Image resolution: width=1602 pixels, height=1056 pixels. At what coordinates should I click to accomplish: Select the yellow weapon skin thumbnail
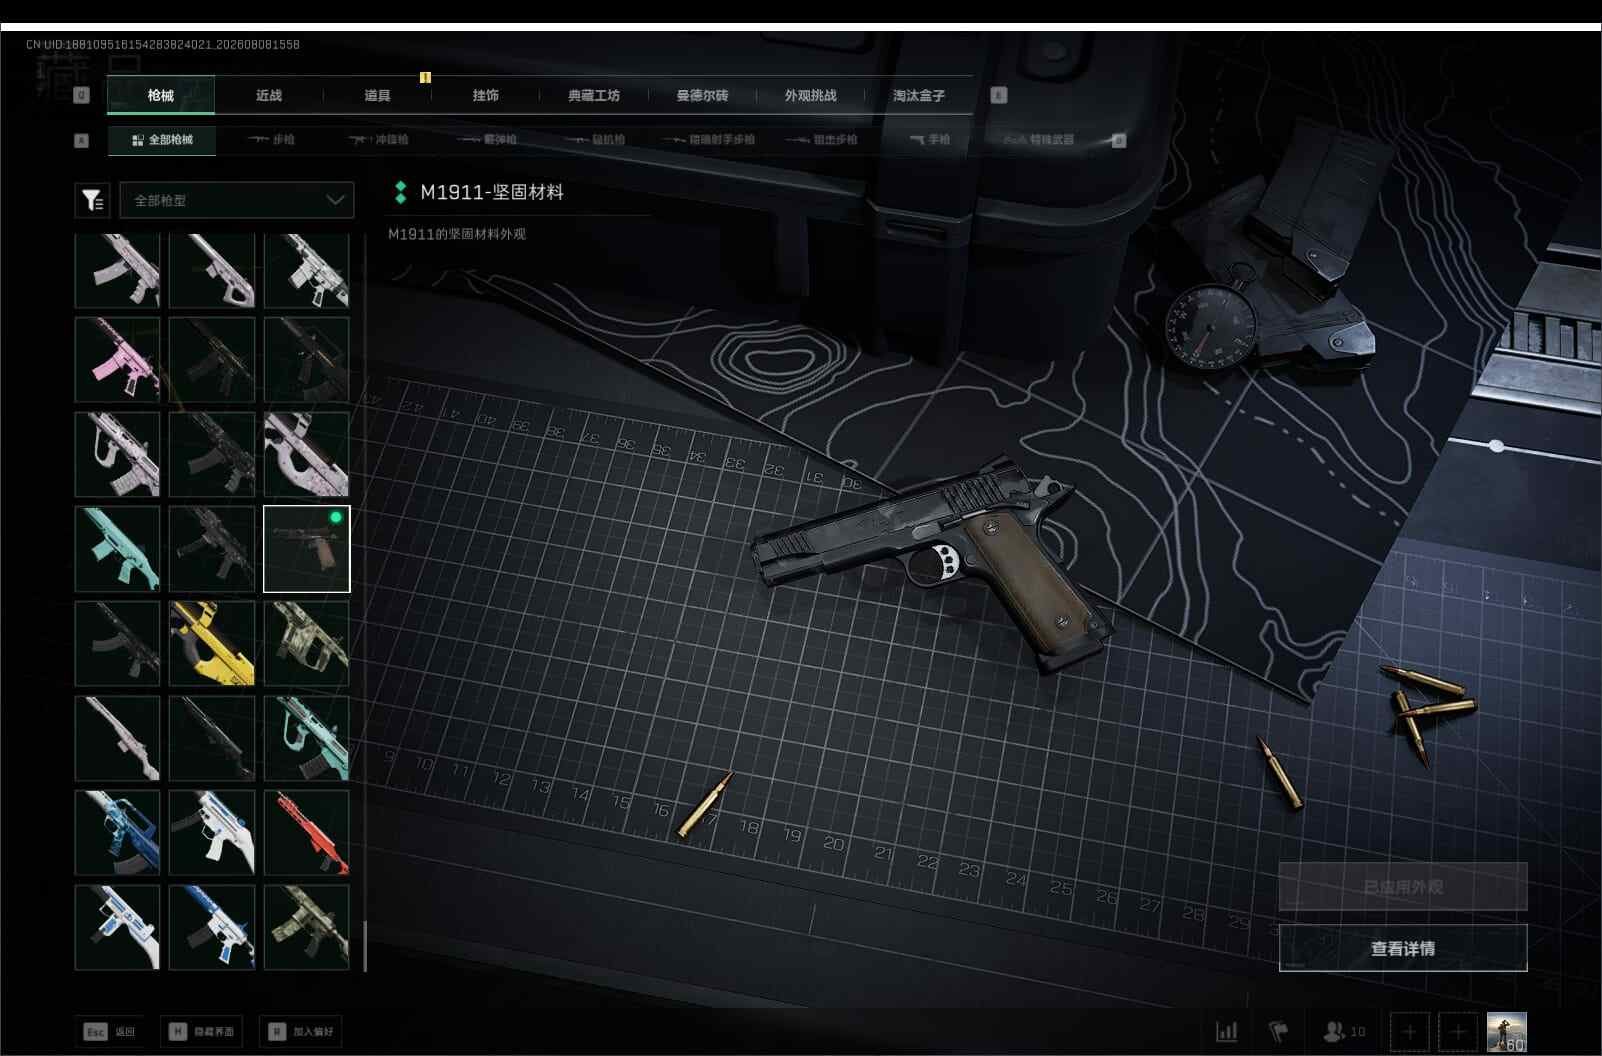(212, 643)
